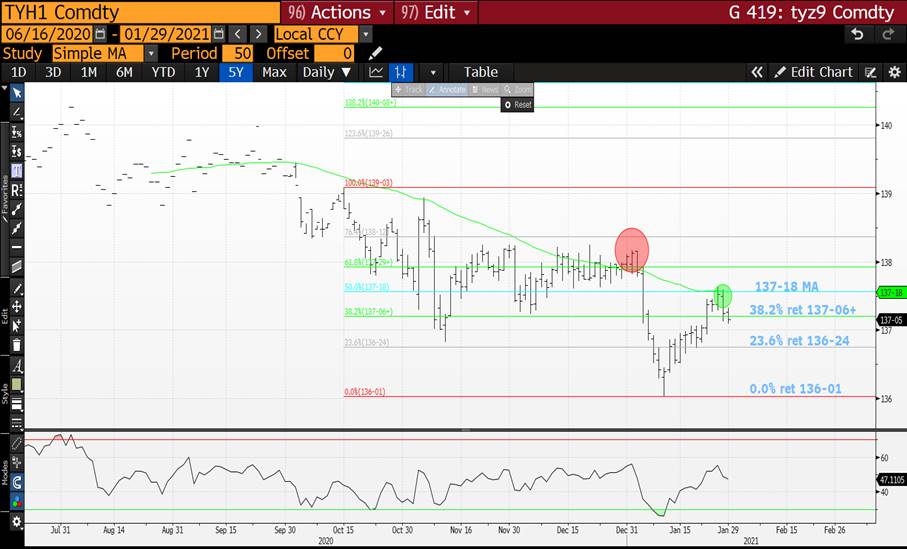Pick the horizontal line tool
The width and height of the screenshot is (907, 549).
coord(17,247)
